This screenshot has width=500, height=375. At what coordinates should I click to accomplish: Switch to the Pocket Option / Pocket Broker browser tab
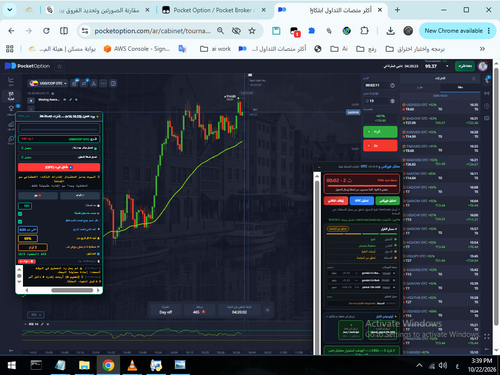pyautogui.click(x=213, y=10)
